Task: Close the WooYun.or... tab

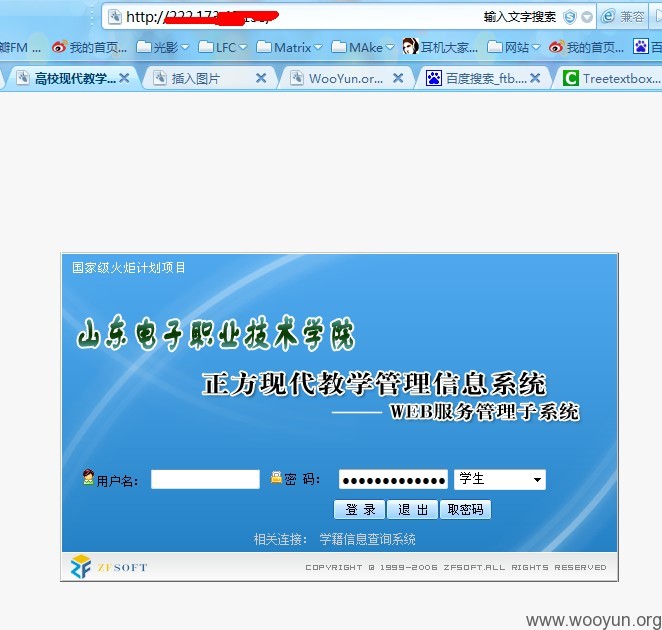Action: [398, 78]
